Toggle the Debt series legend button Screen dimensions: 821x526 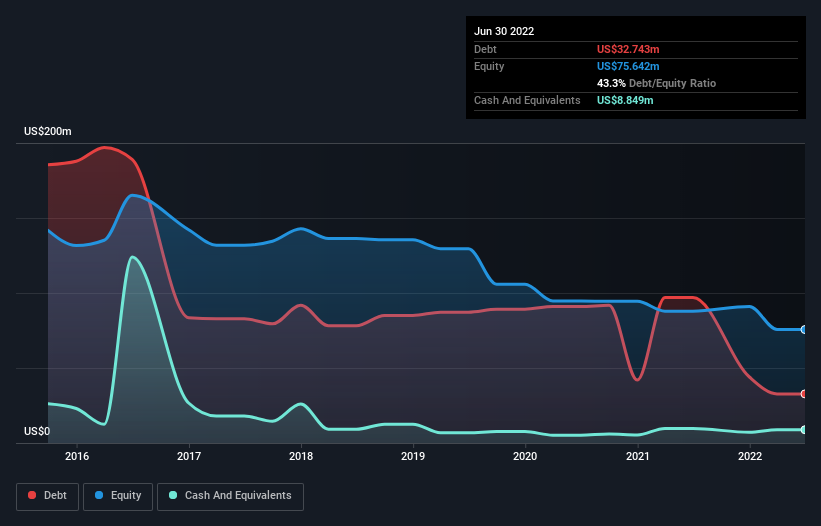47,496
